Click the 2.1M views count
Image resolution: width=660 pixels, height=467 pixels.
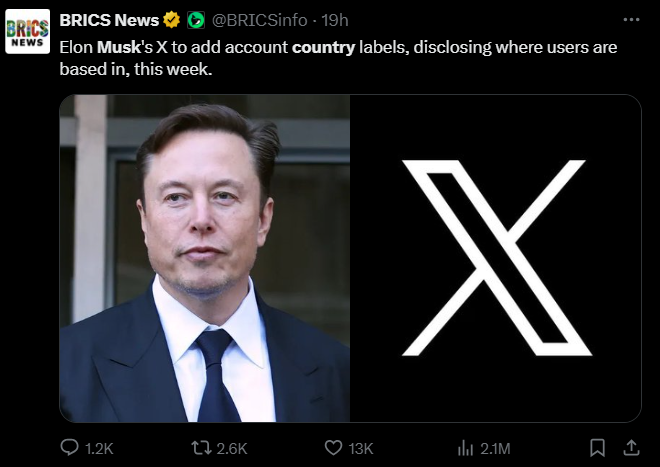(496, 448)
